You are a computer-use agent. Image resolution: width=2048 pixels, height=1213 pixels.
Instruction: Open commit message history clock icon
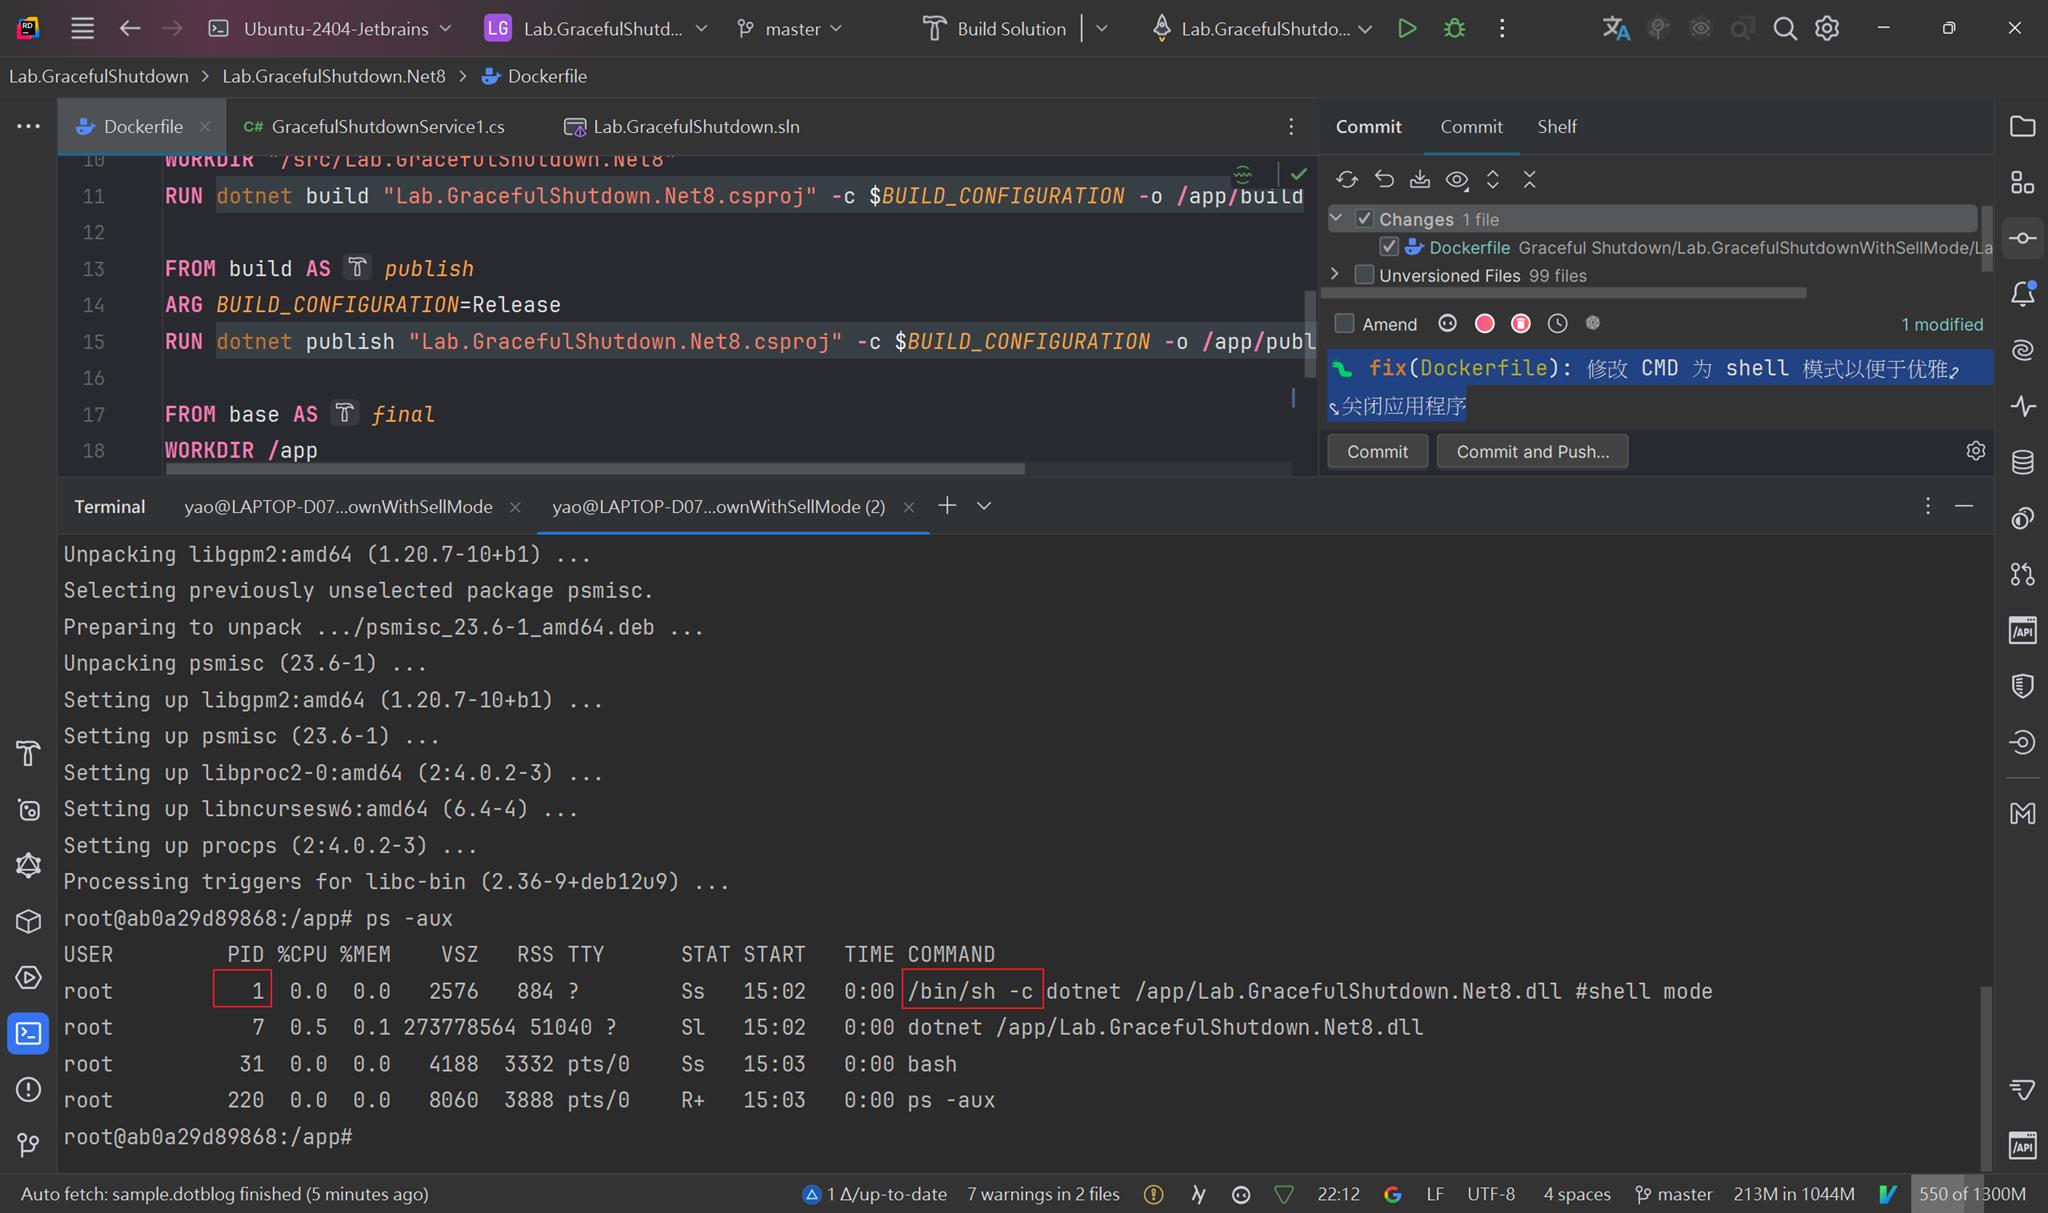(x=1557, y=323)
